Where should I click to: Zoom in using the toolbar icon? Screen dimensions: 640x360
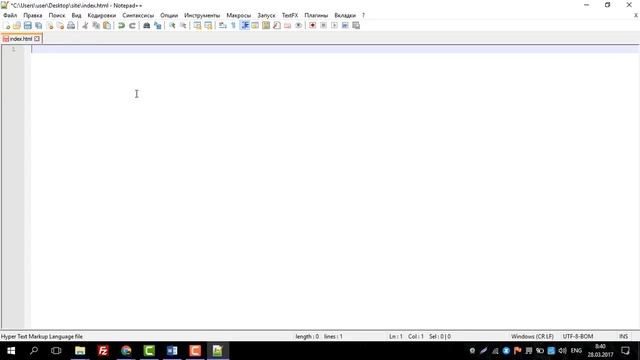coord(172,25)
